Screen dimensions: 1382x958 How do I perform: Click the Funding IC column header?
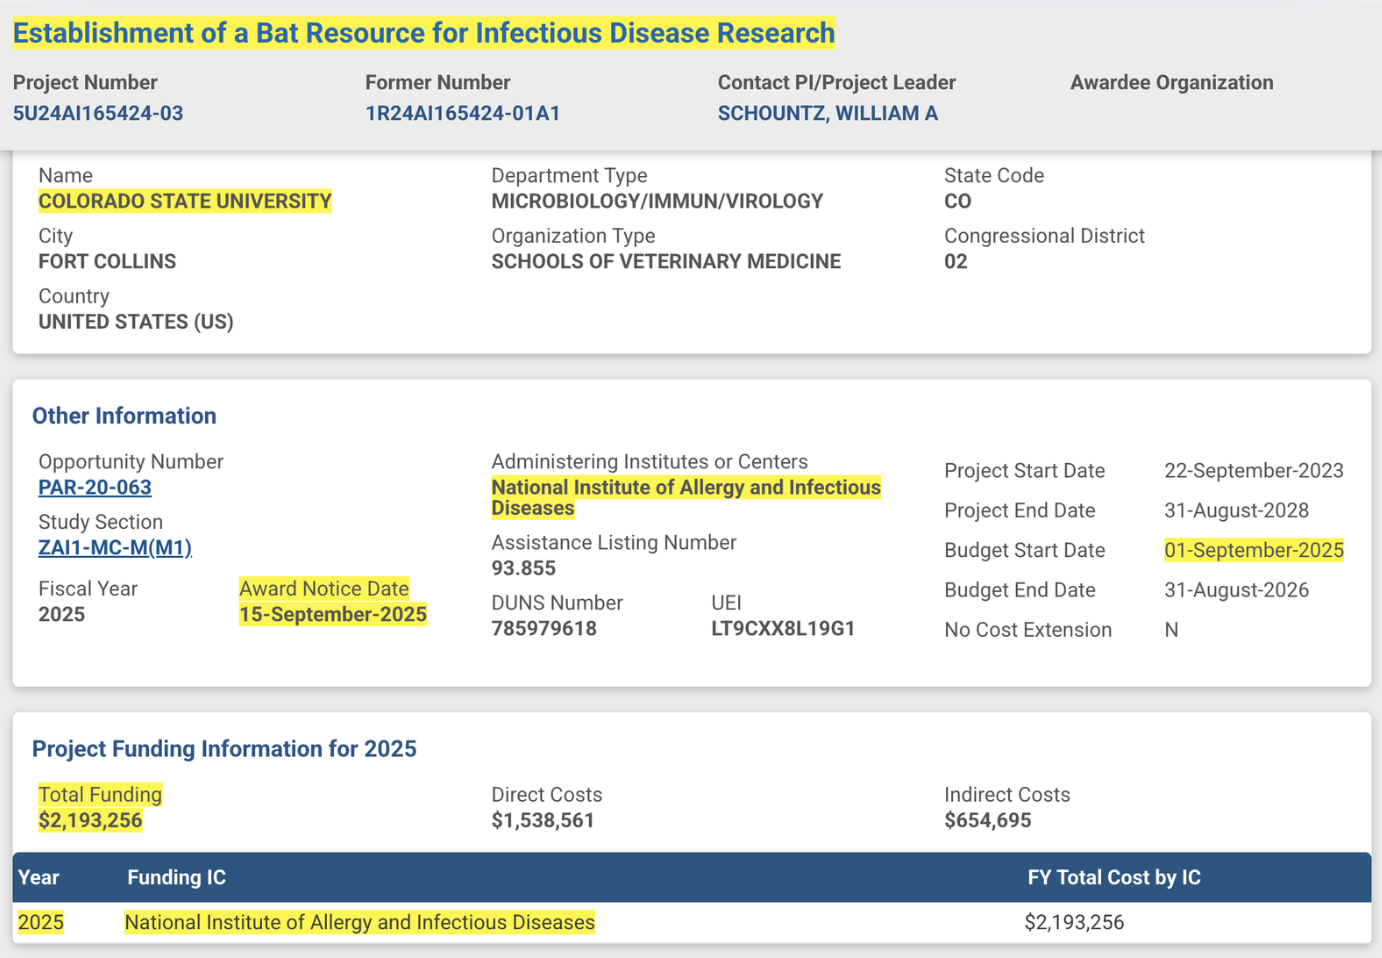tap(176, 877)
